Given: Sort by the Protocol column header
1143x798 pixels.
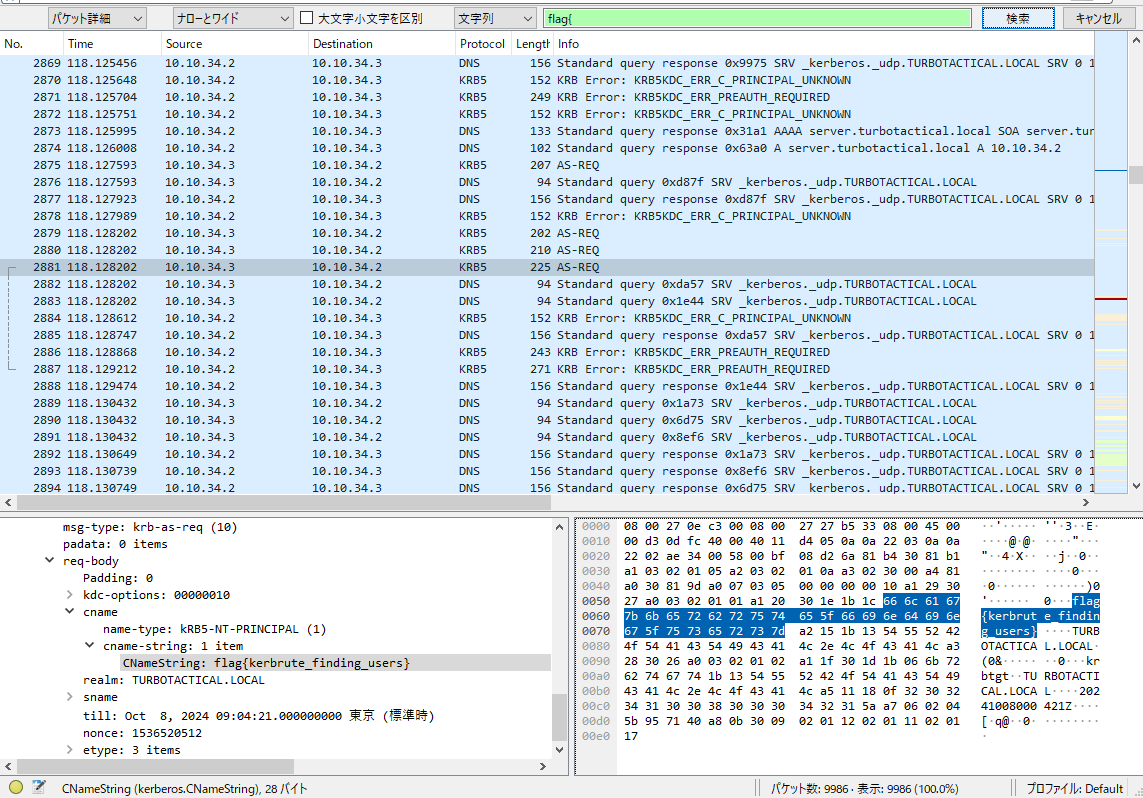Looking at the screenshot, I should point(483,44).
